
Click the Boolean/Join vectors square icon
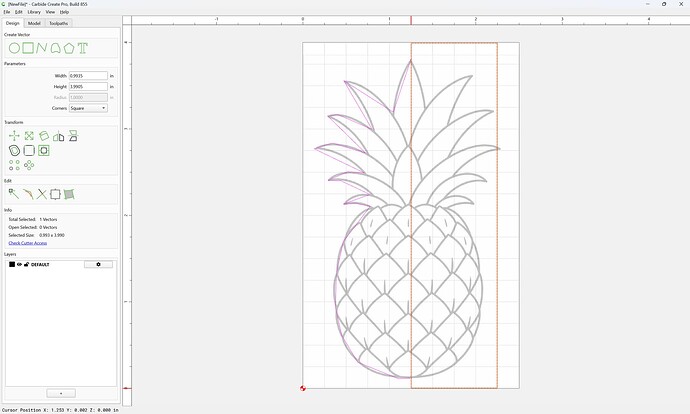click(55, 194)
